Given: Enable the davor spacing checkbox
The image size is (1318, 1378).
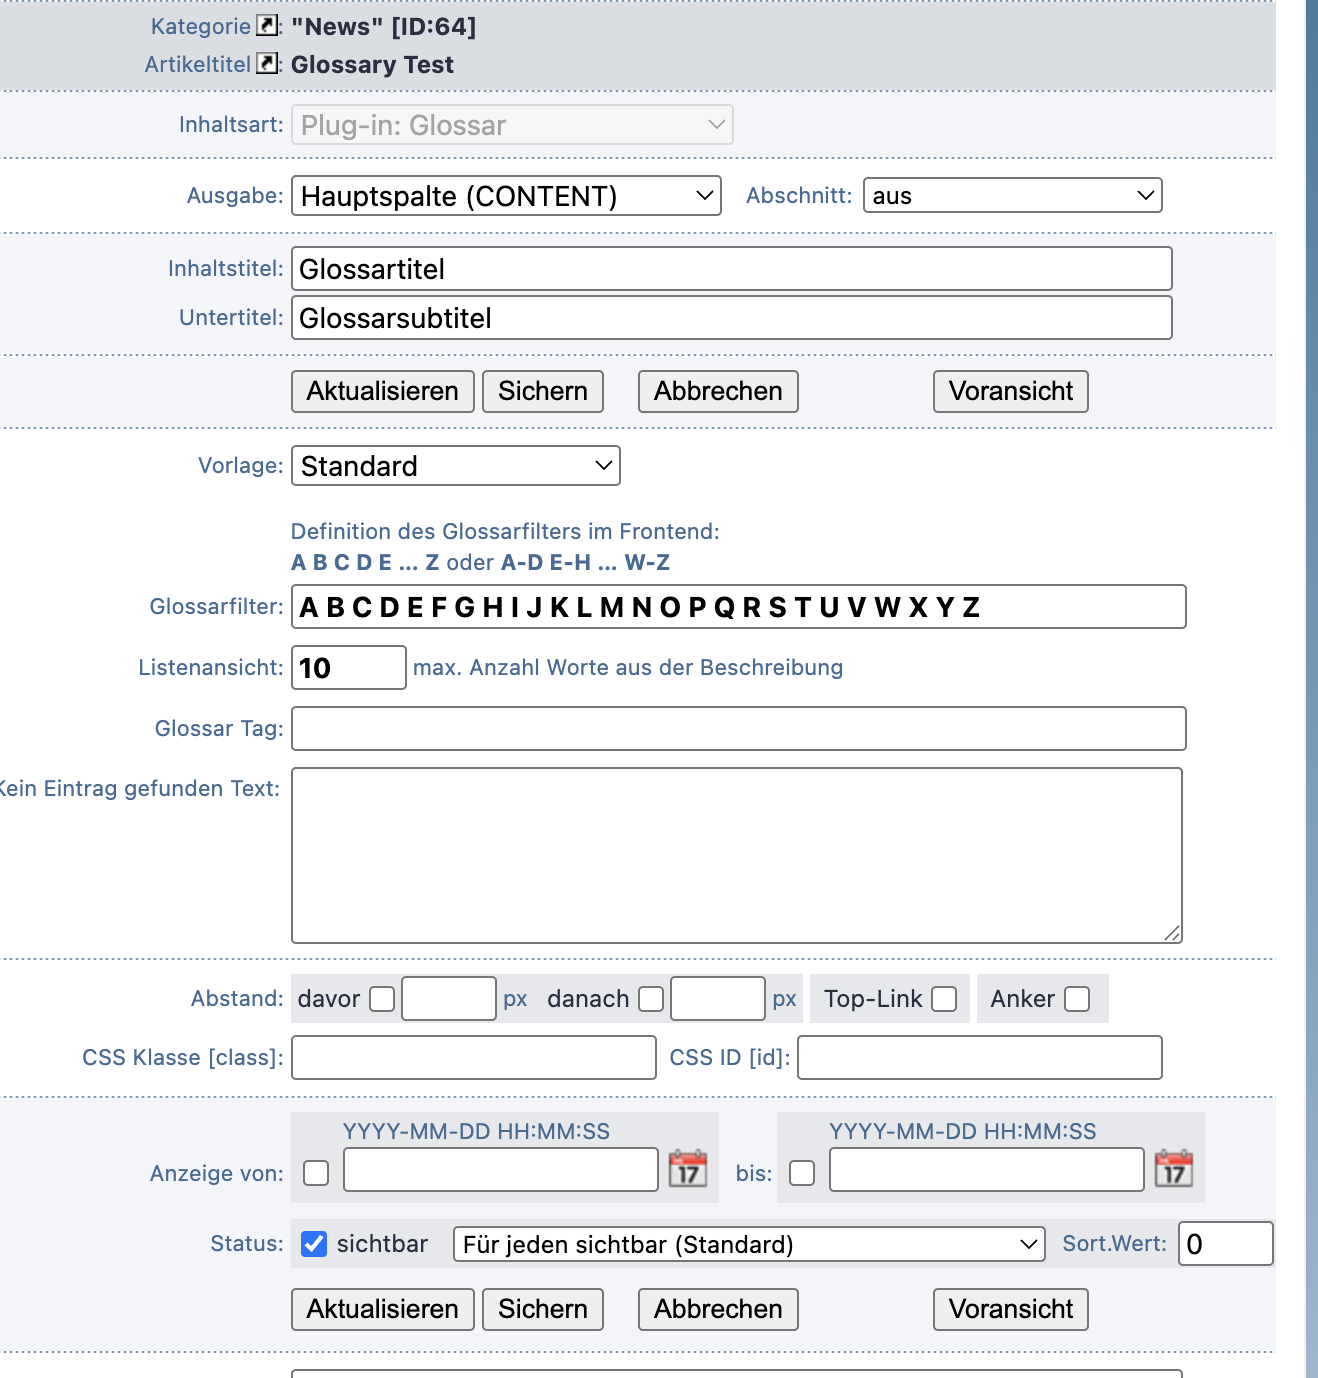Looking at the screenshot, I should pos(382,999).
